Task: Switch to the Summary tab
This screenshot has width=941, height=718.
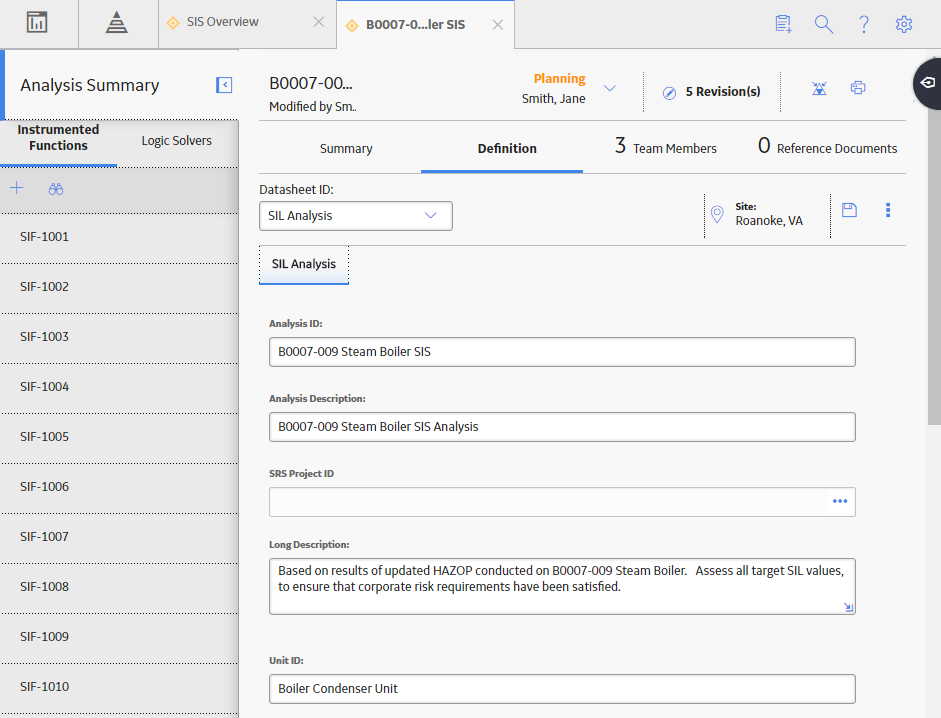Action: [346, 148]
